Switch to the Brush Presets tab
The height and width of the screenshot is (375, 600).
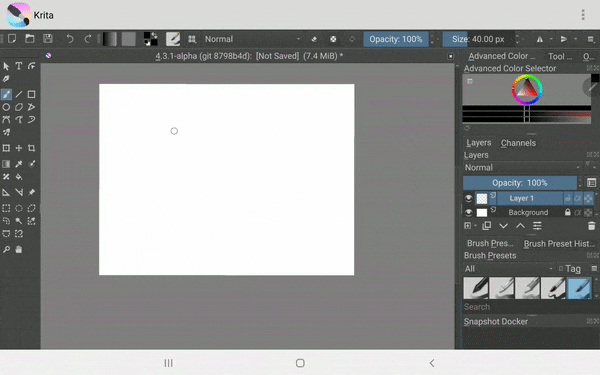pyautogui.click(x=490, y=243)
